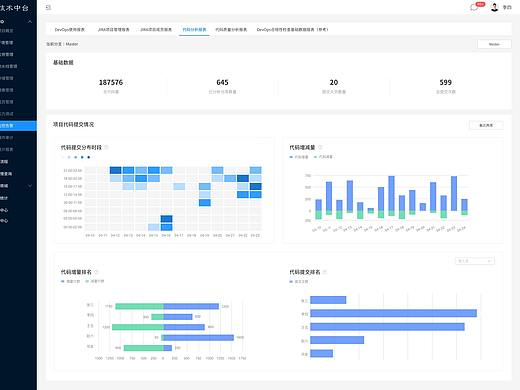Click the info icon beside 代码提交排名
Viewport: 520px width, 390px height.
325,272
